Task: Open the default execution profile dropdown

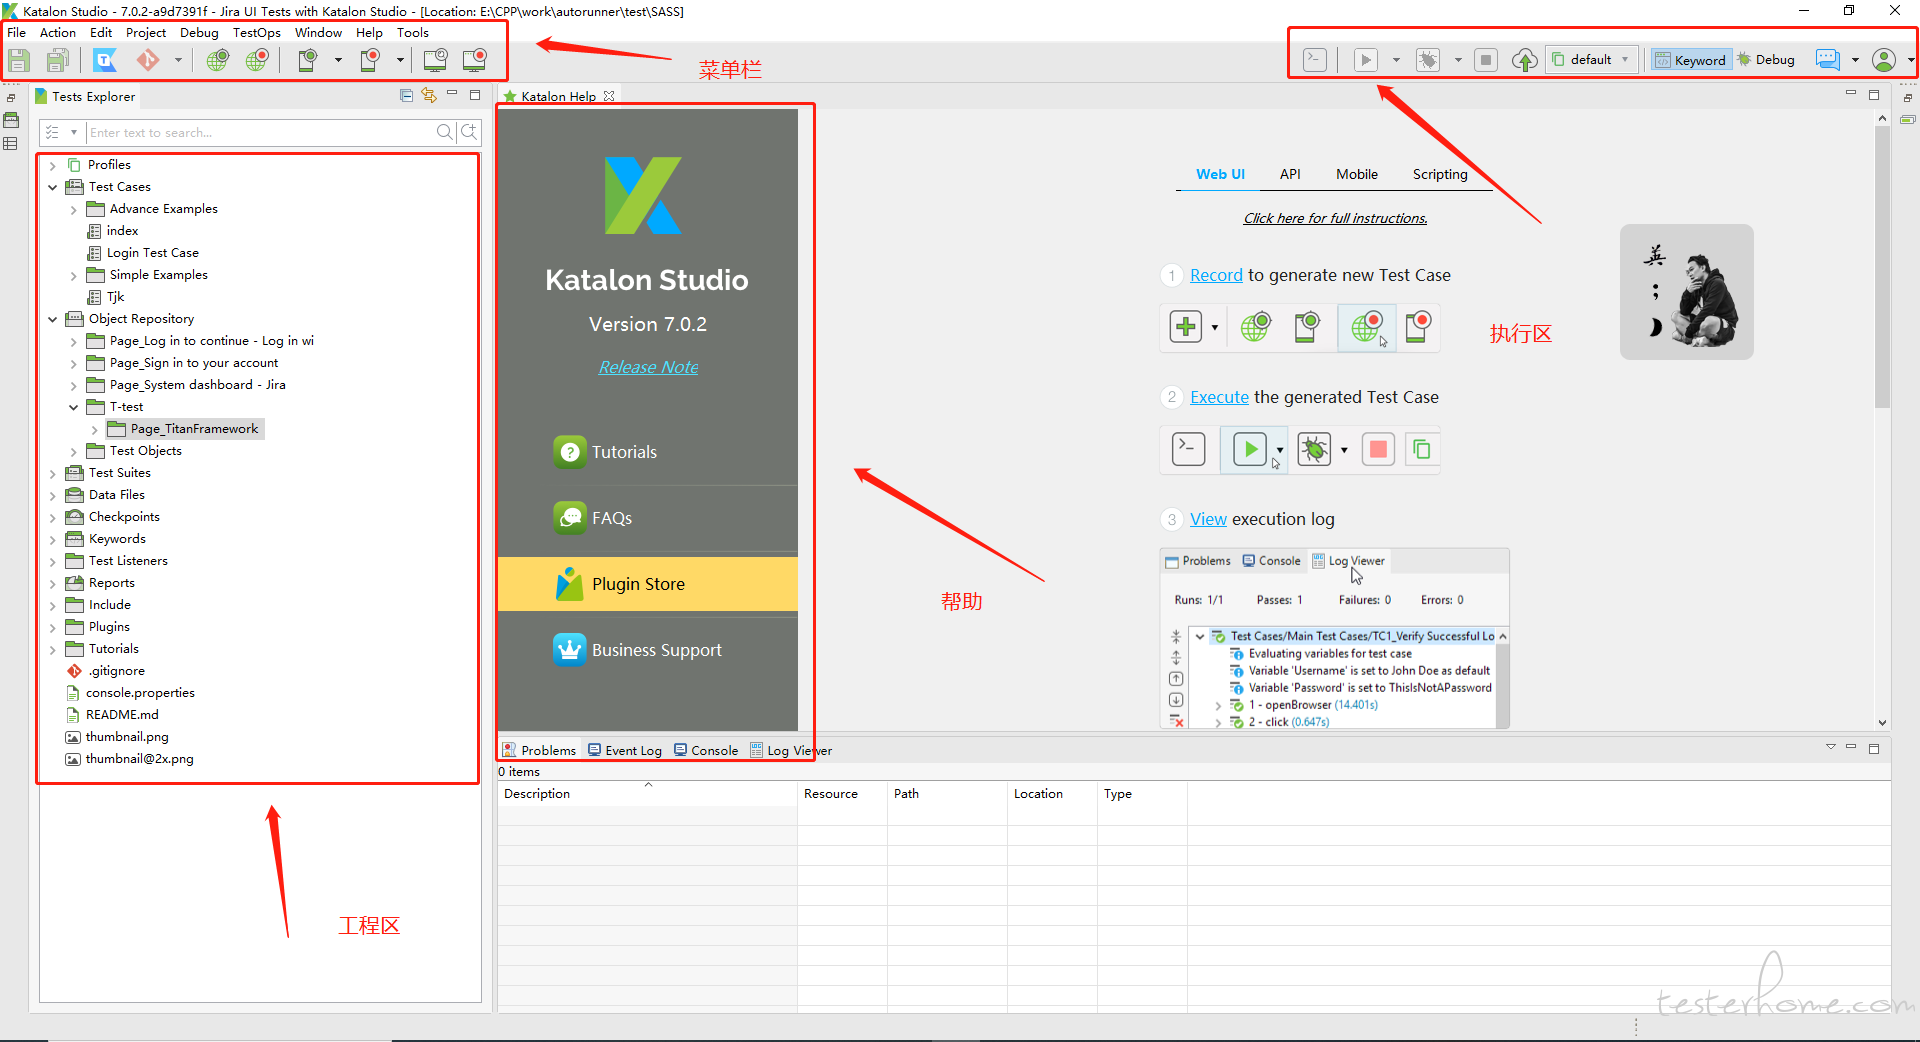Action: pyautogui.click(x=1592, y=60)
